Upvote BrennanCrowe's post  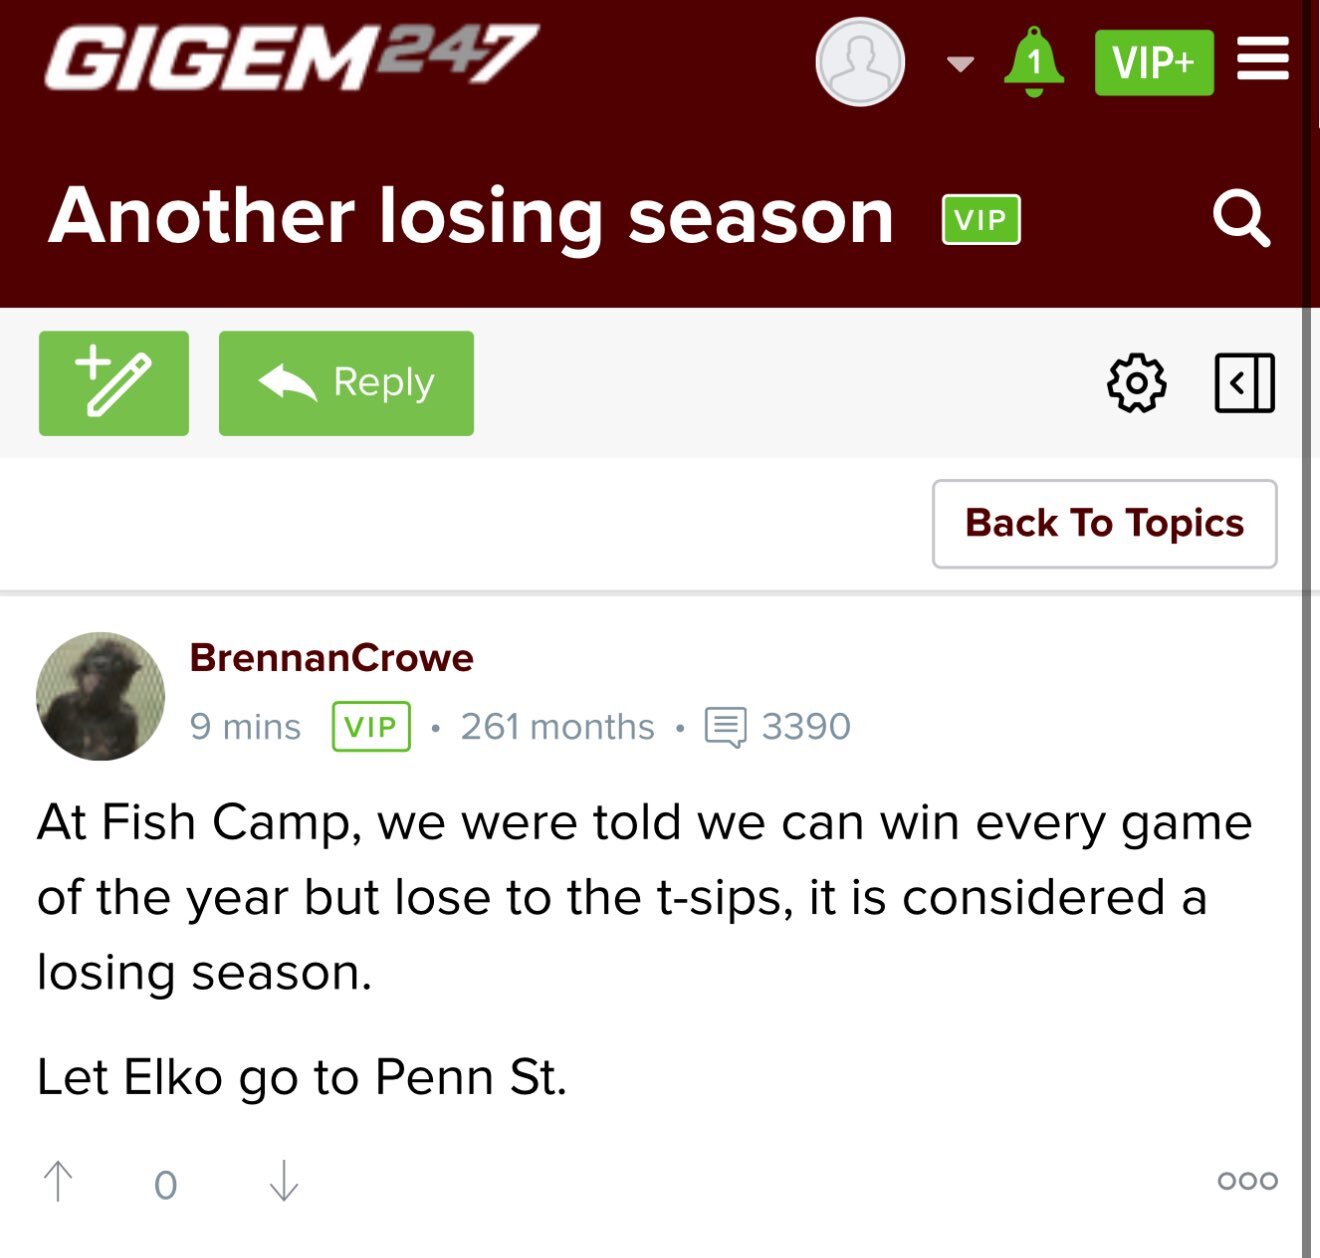tap(59, 1182)
